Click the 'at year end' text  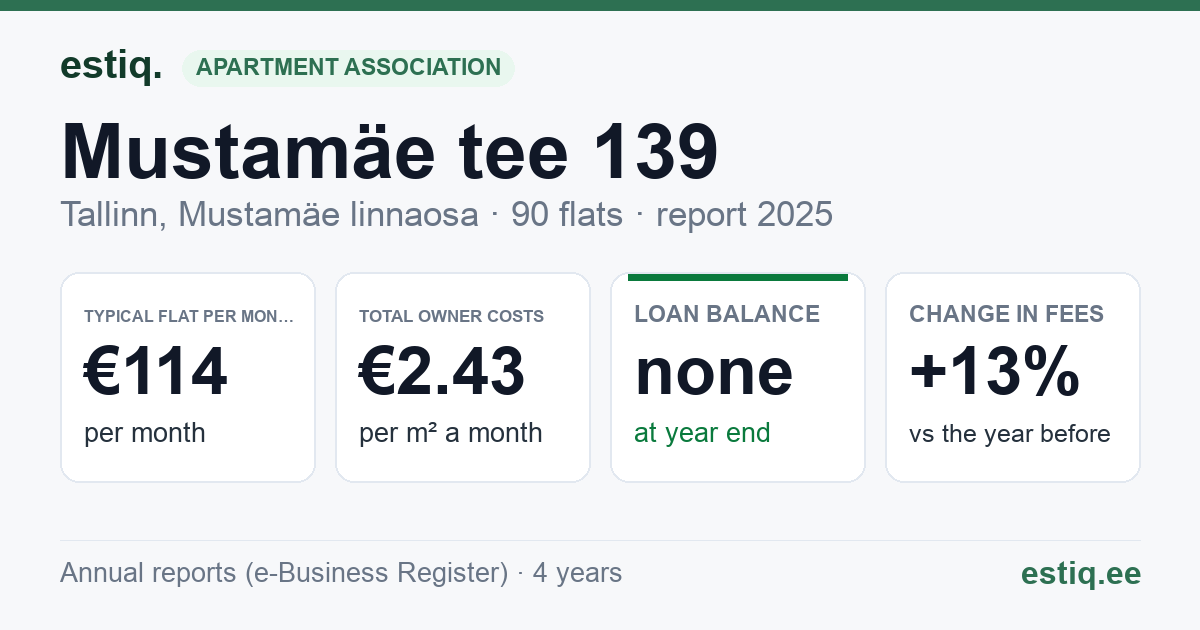pyautogui.click(x=702, y=433)
